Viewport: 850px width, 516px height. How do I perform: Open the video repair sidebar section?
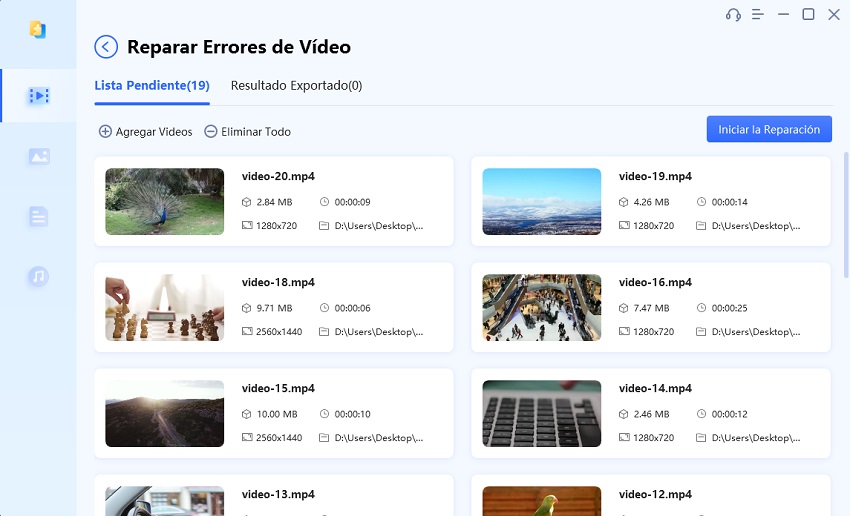[38, 96]
